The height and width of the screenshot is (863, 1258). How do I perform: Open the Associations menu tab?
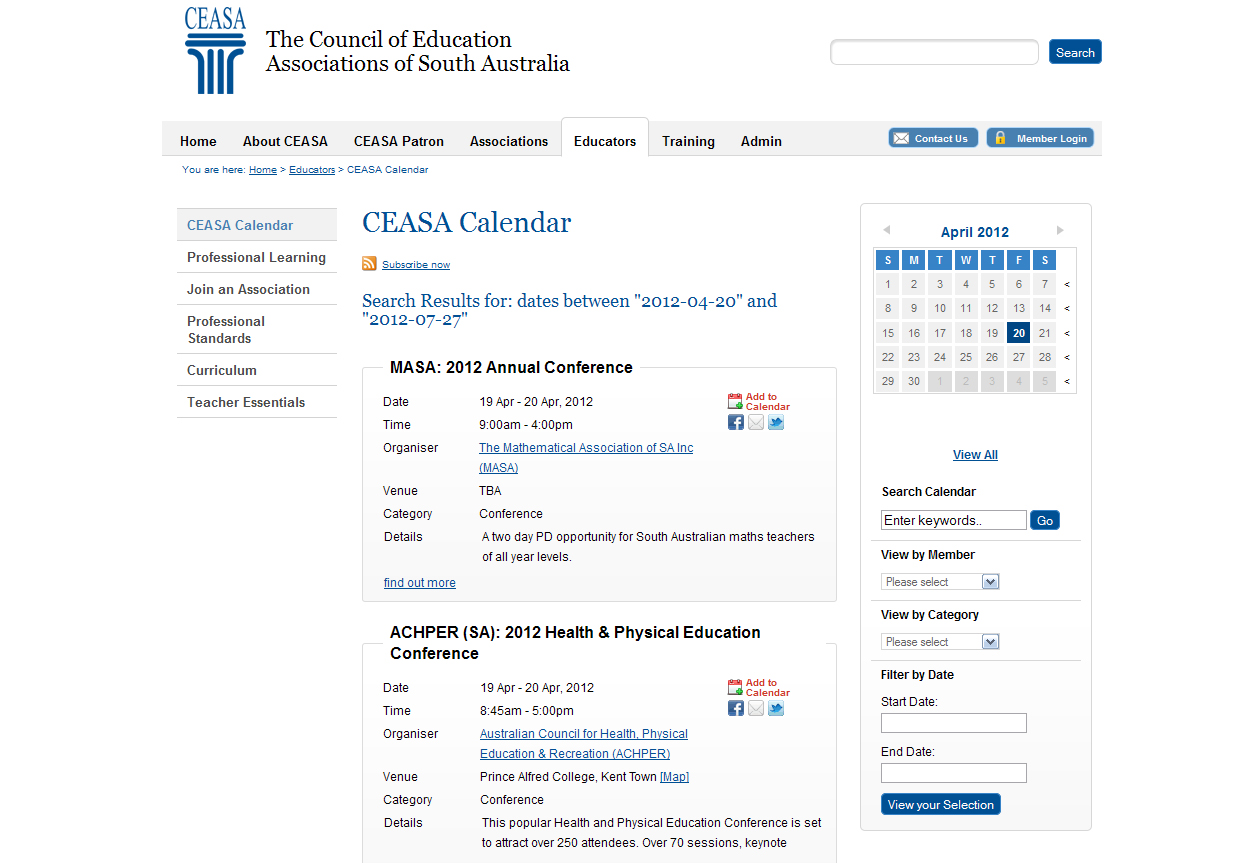509,141
